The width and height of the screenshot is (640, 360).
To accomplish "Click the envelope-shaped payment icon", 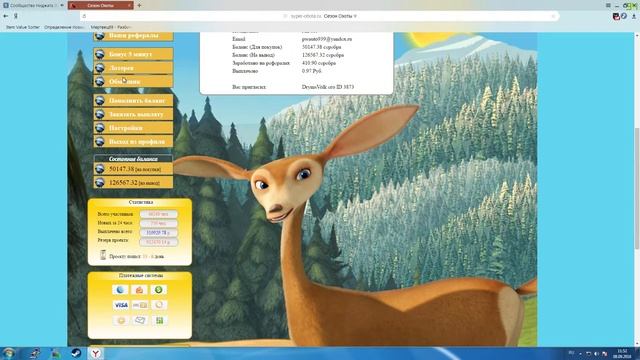I will tap(140, 320).
